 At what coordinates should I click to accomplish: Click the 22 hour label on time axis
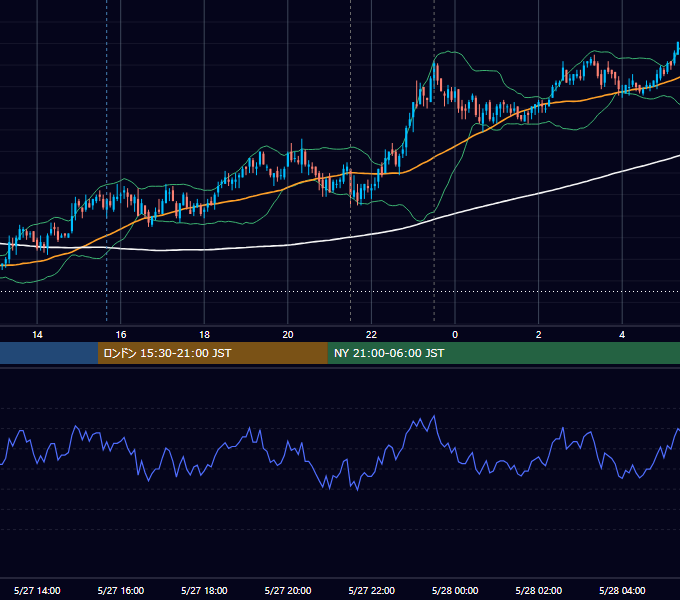[x=371, y=335]
